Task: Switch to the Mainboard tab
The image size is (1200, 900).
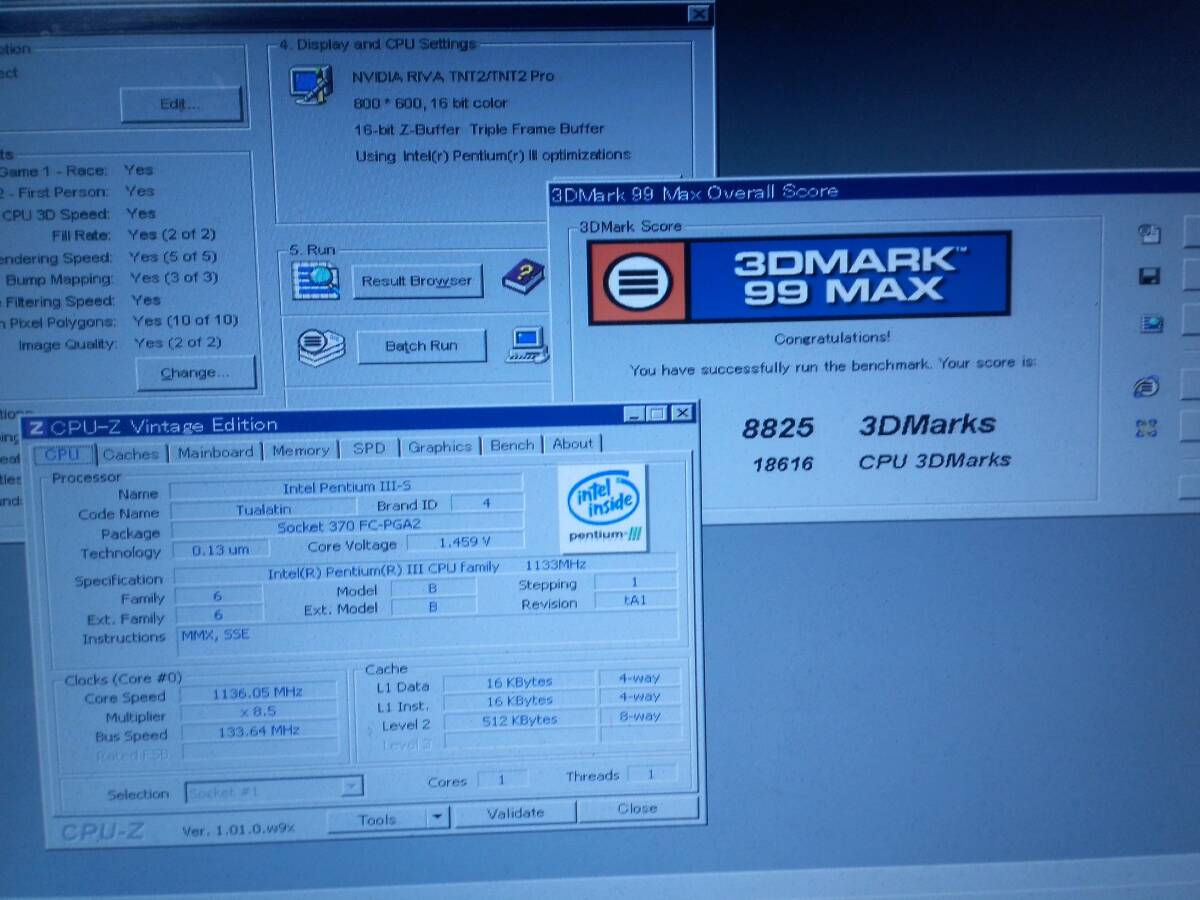Action: (215, 452)
